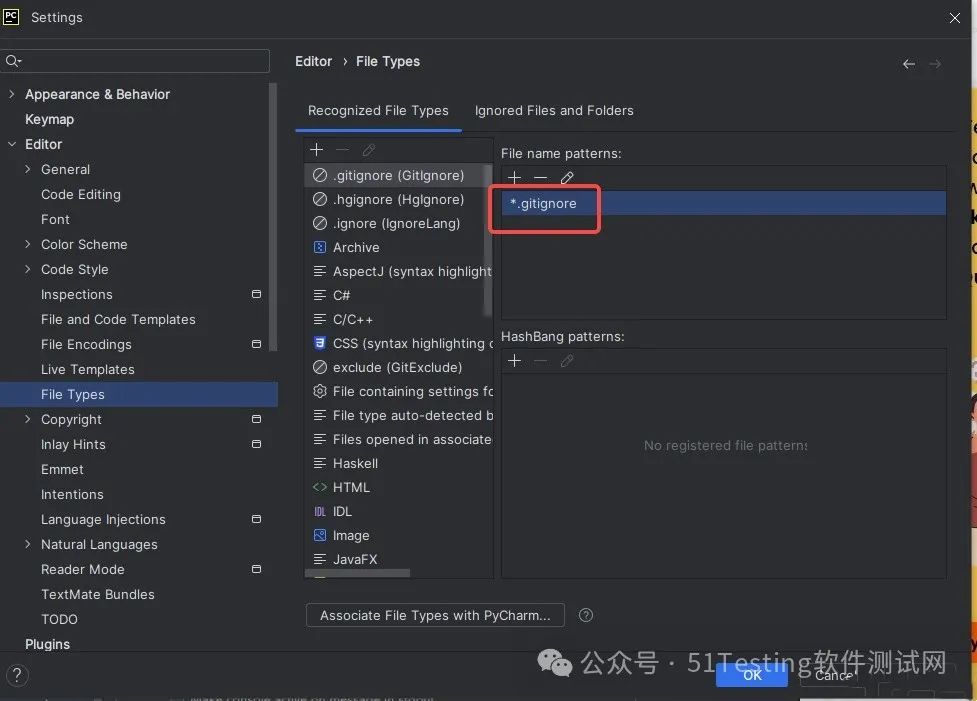Select File Types in settings tree
977x701 pixels.
tap(138, 394)
